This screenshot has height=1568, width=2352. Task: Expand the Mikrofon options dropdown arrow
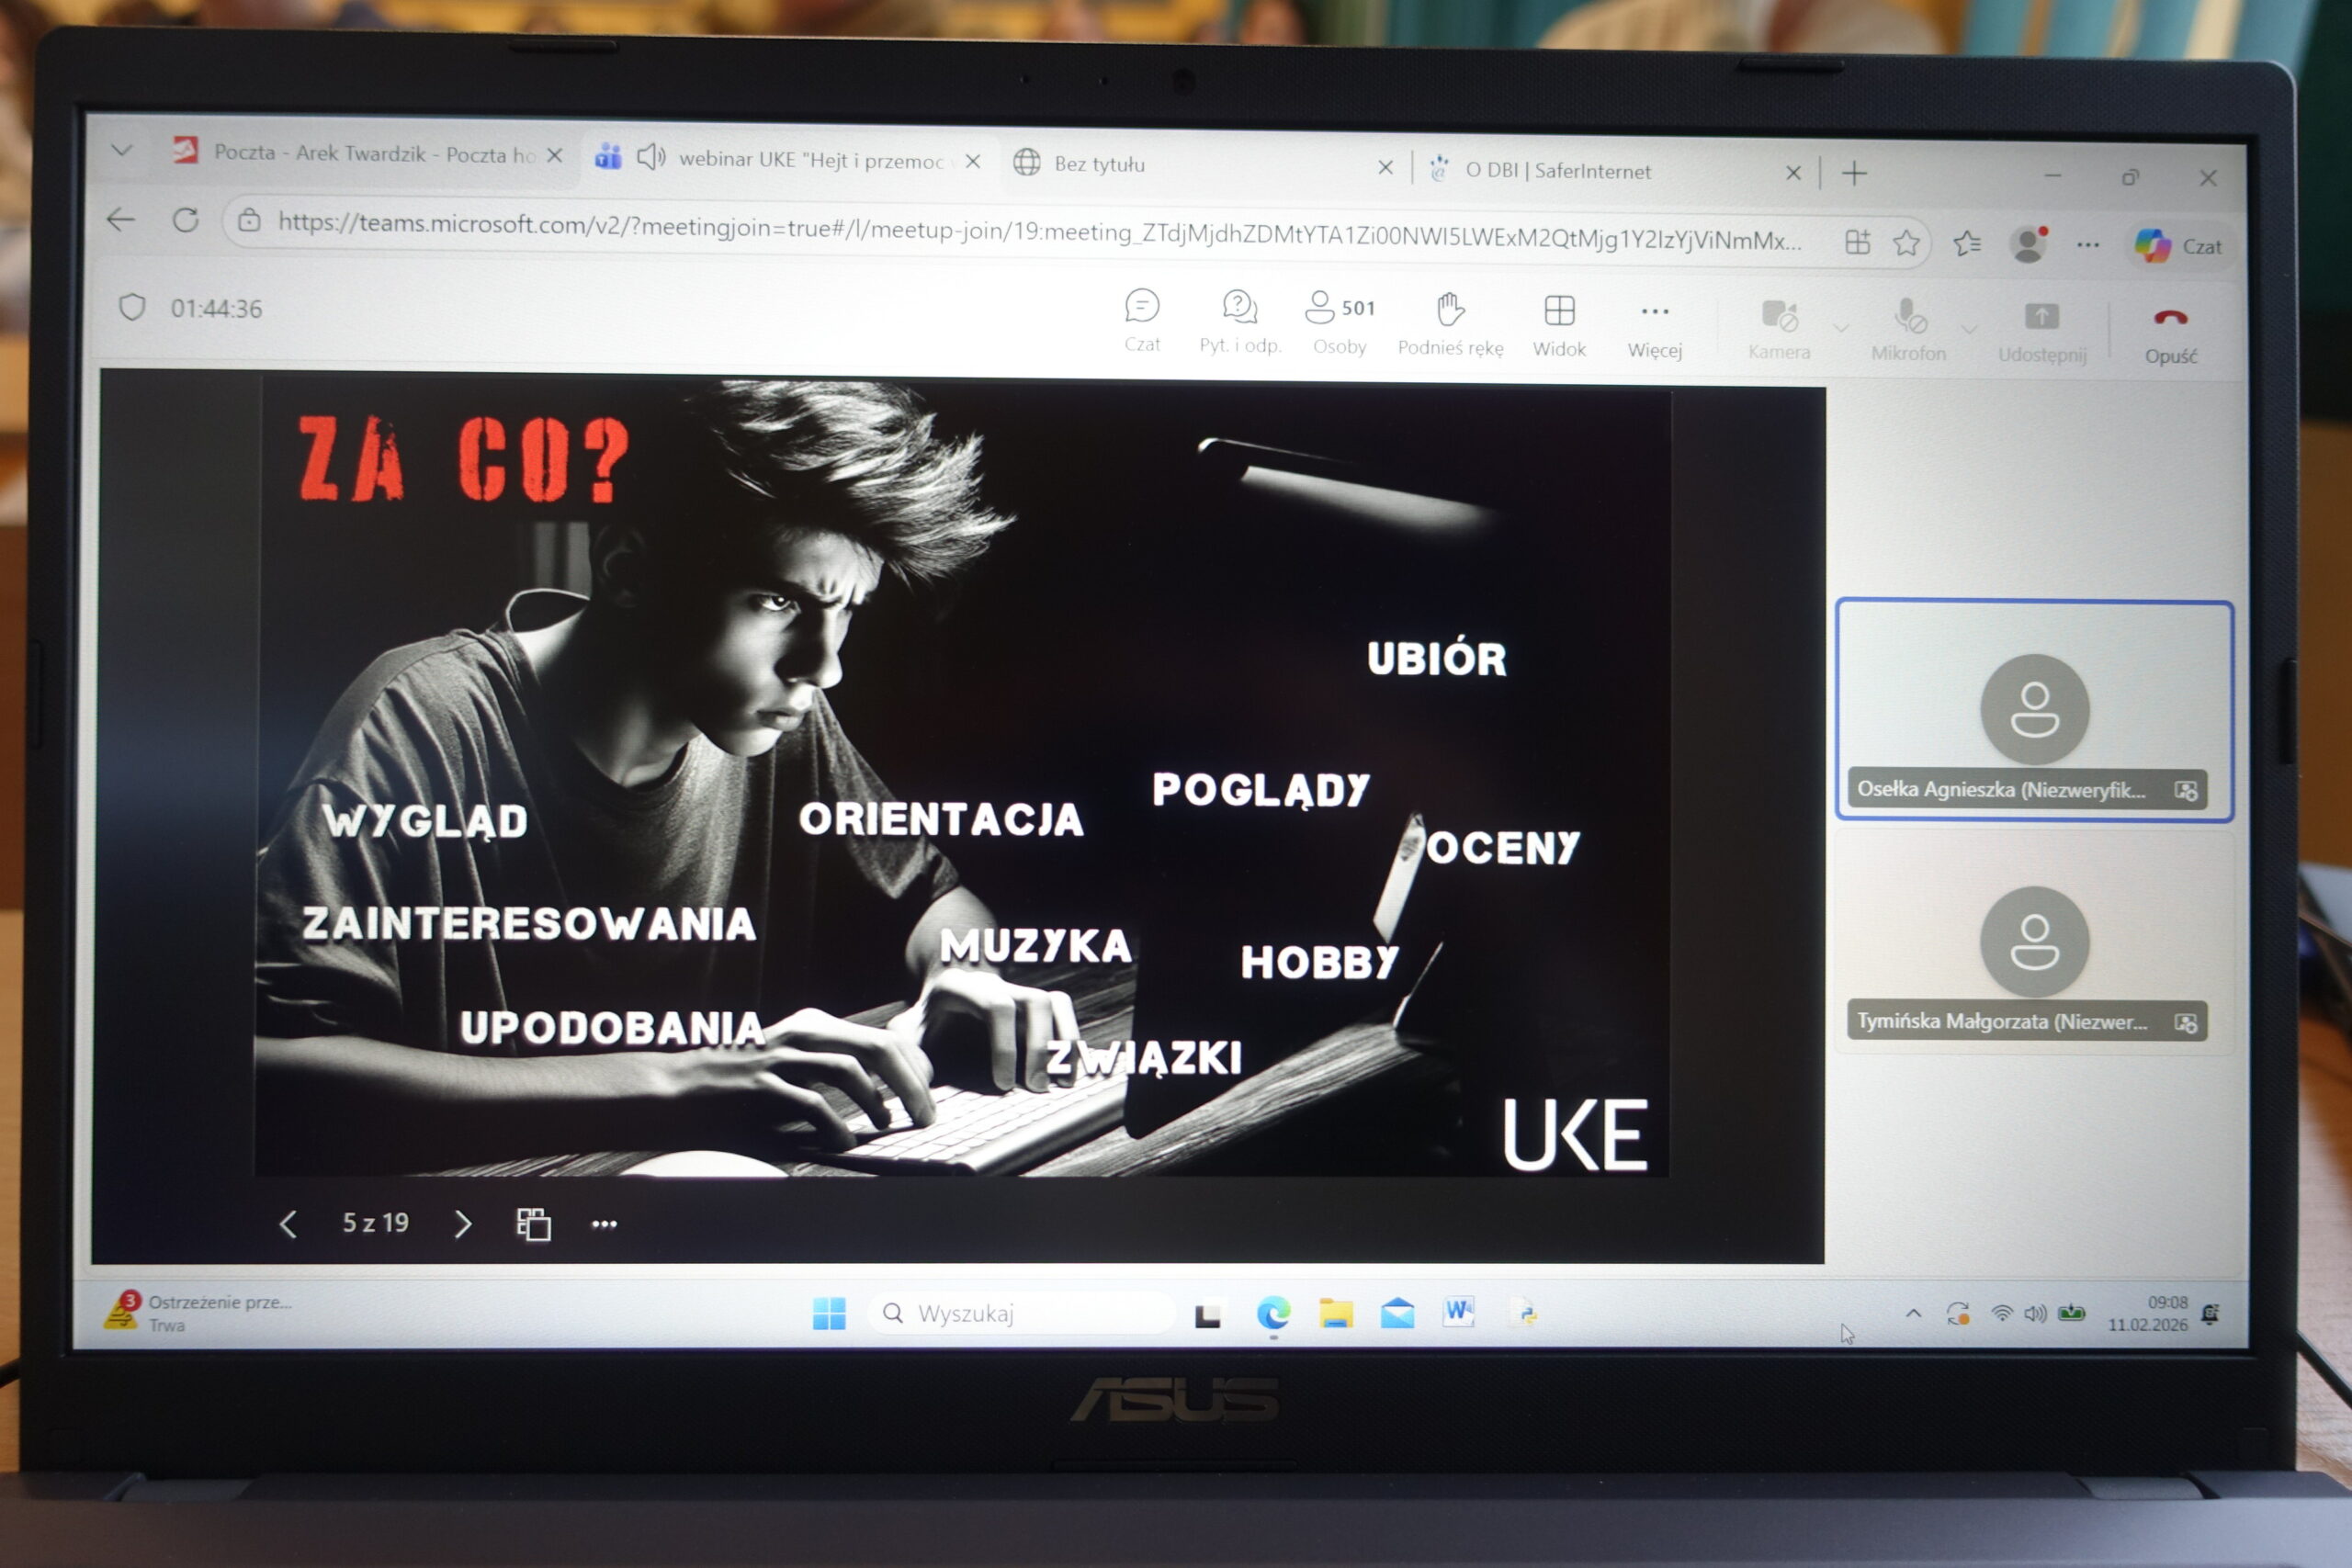tap(1969, 329)
